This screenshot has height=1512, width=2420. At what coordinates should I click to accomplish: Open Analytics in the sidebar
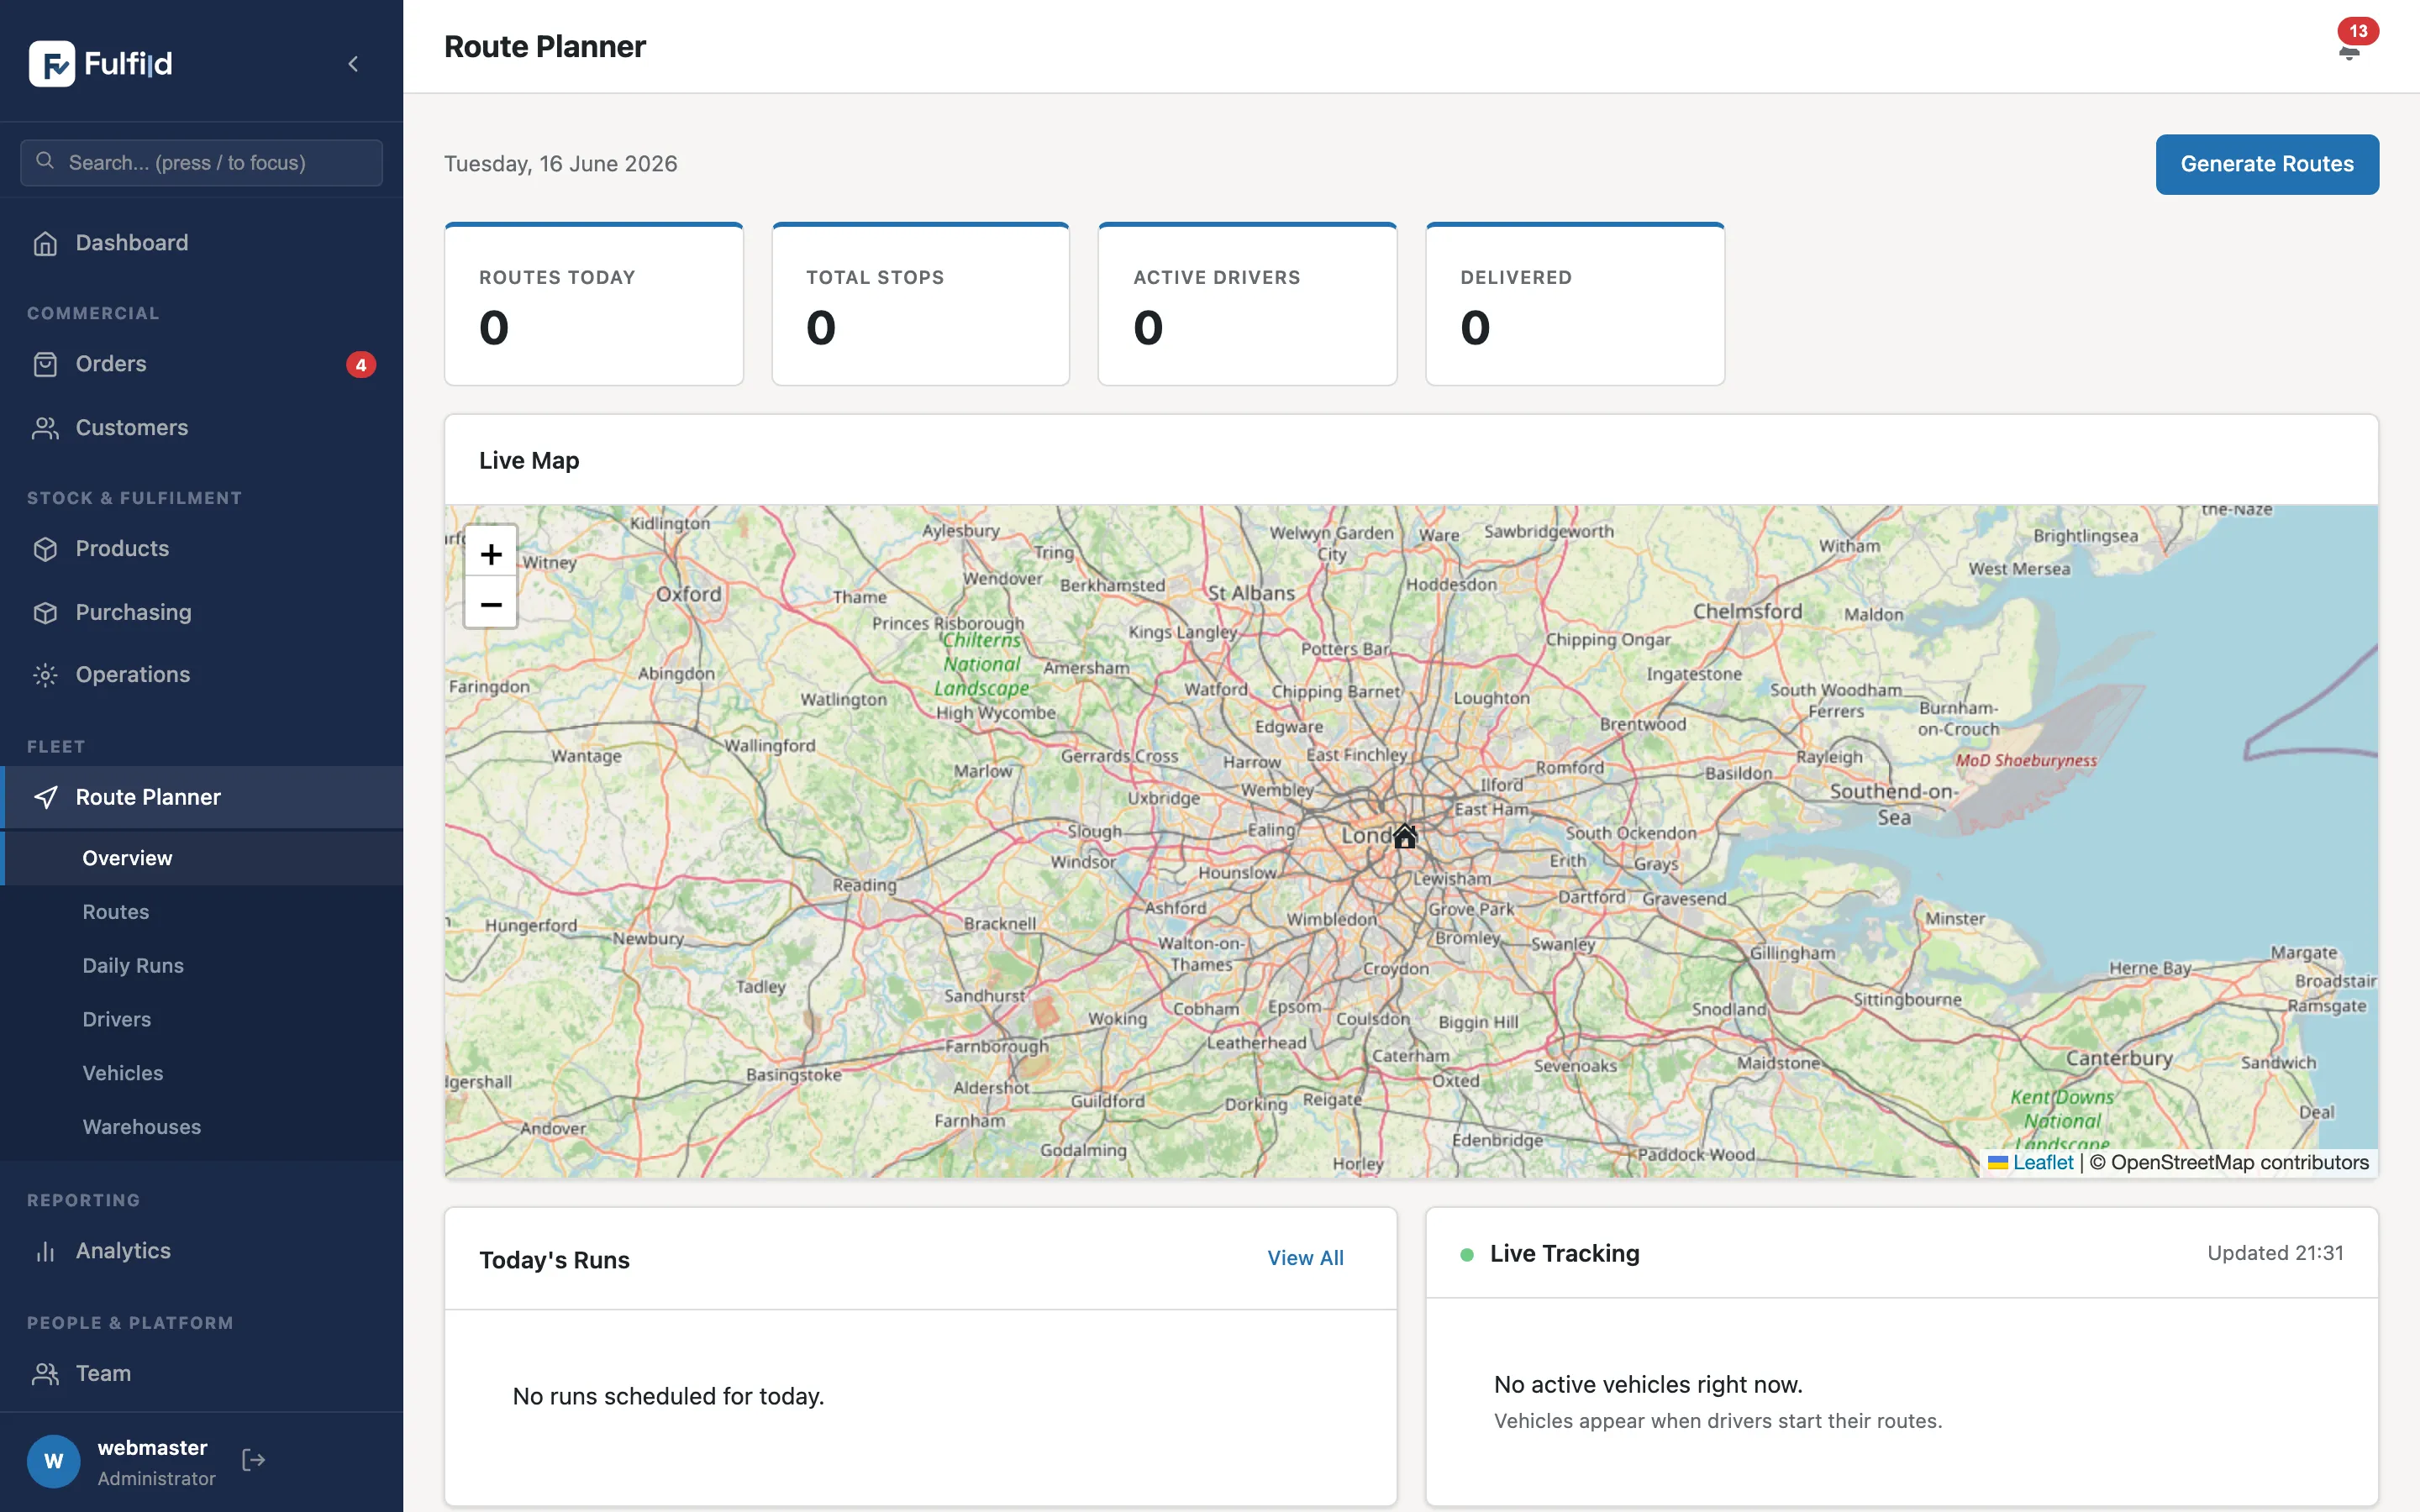(201, 1251)
